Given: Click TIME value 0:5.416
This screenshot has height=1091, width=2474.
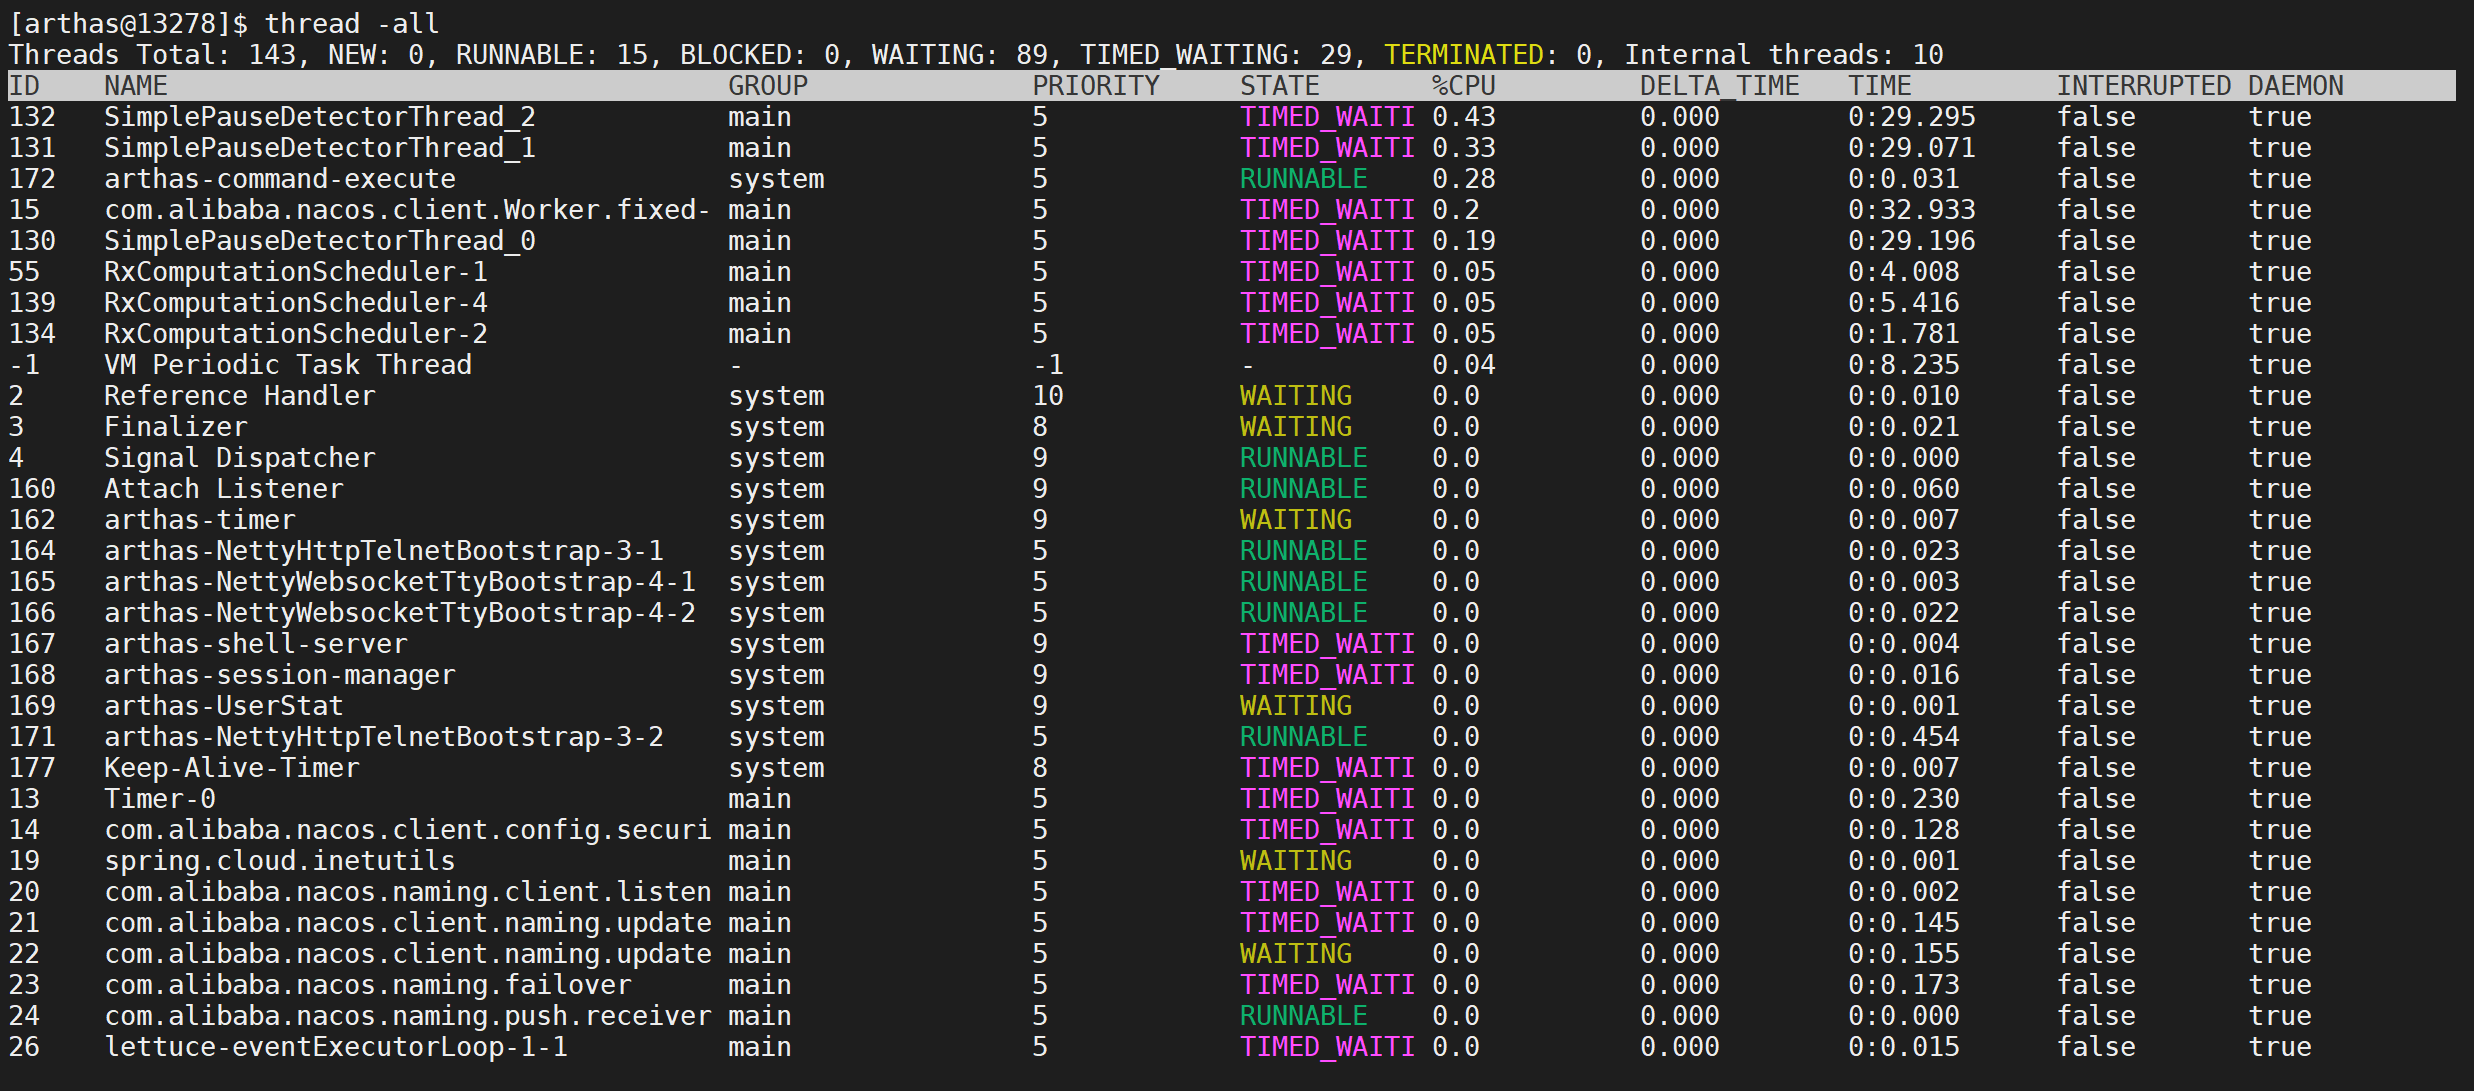Looking at the screenshot, I should [x=1904, y=303].
